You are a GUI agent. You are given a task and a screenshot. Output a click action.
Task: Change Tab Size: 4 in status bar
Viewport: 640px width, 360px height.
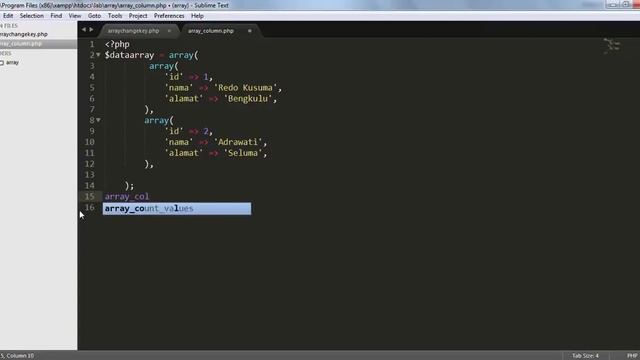tap(585, 356)
